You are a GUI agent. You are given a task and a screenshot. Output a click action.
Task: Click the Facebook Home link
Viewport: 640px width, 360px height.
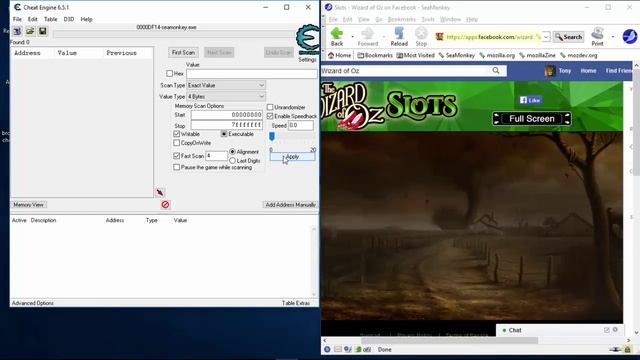pyautogui.click(x=588, y=71)
